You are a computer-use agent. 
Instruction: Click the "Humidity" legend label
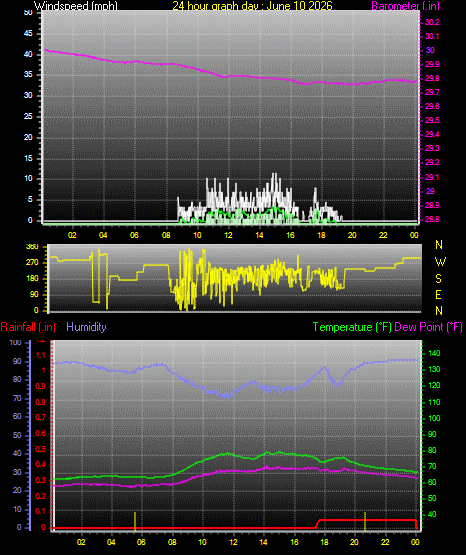click(86, 327)
